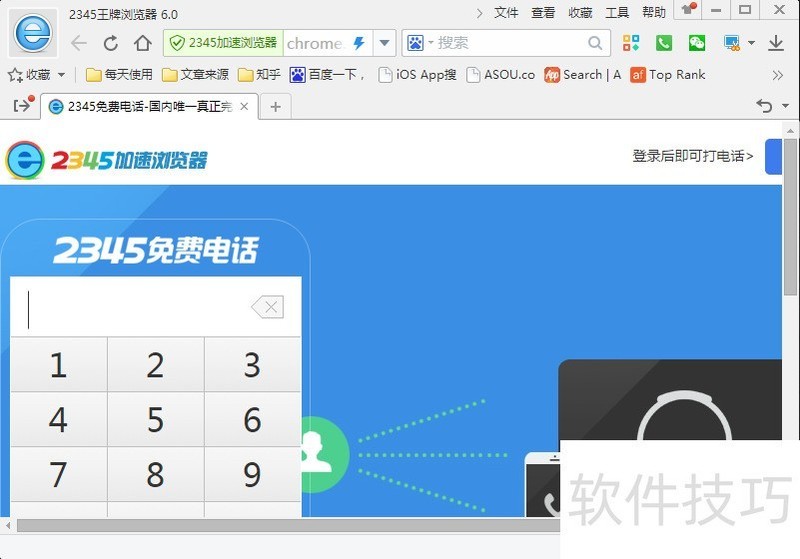
Task: Open the 文章来源 bookmark folder
Action: click(x=195, y=75)
